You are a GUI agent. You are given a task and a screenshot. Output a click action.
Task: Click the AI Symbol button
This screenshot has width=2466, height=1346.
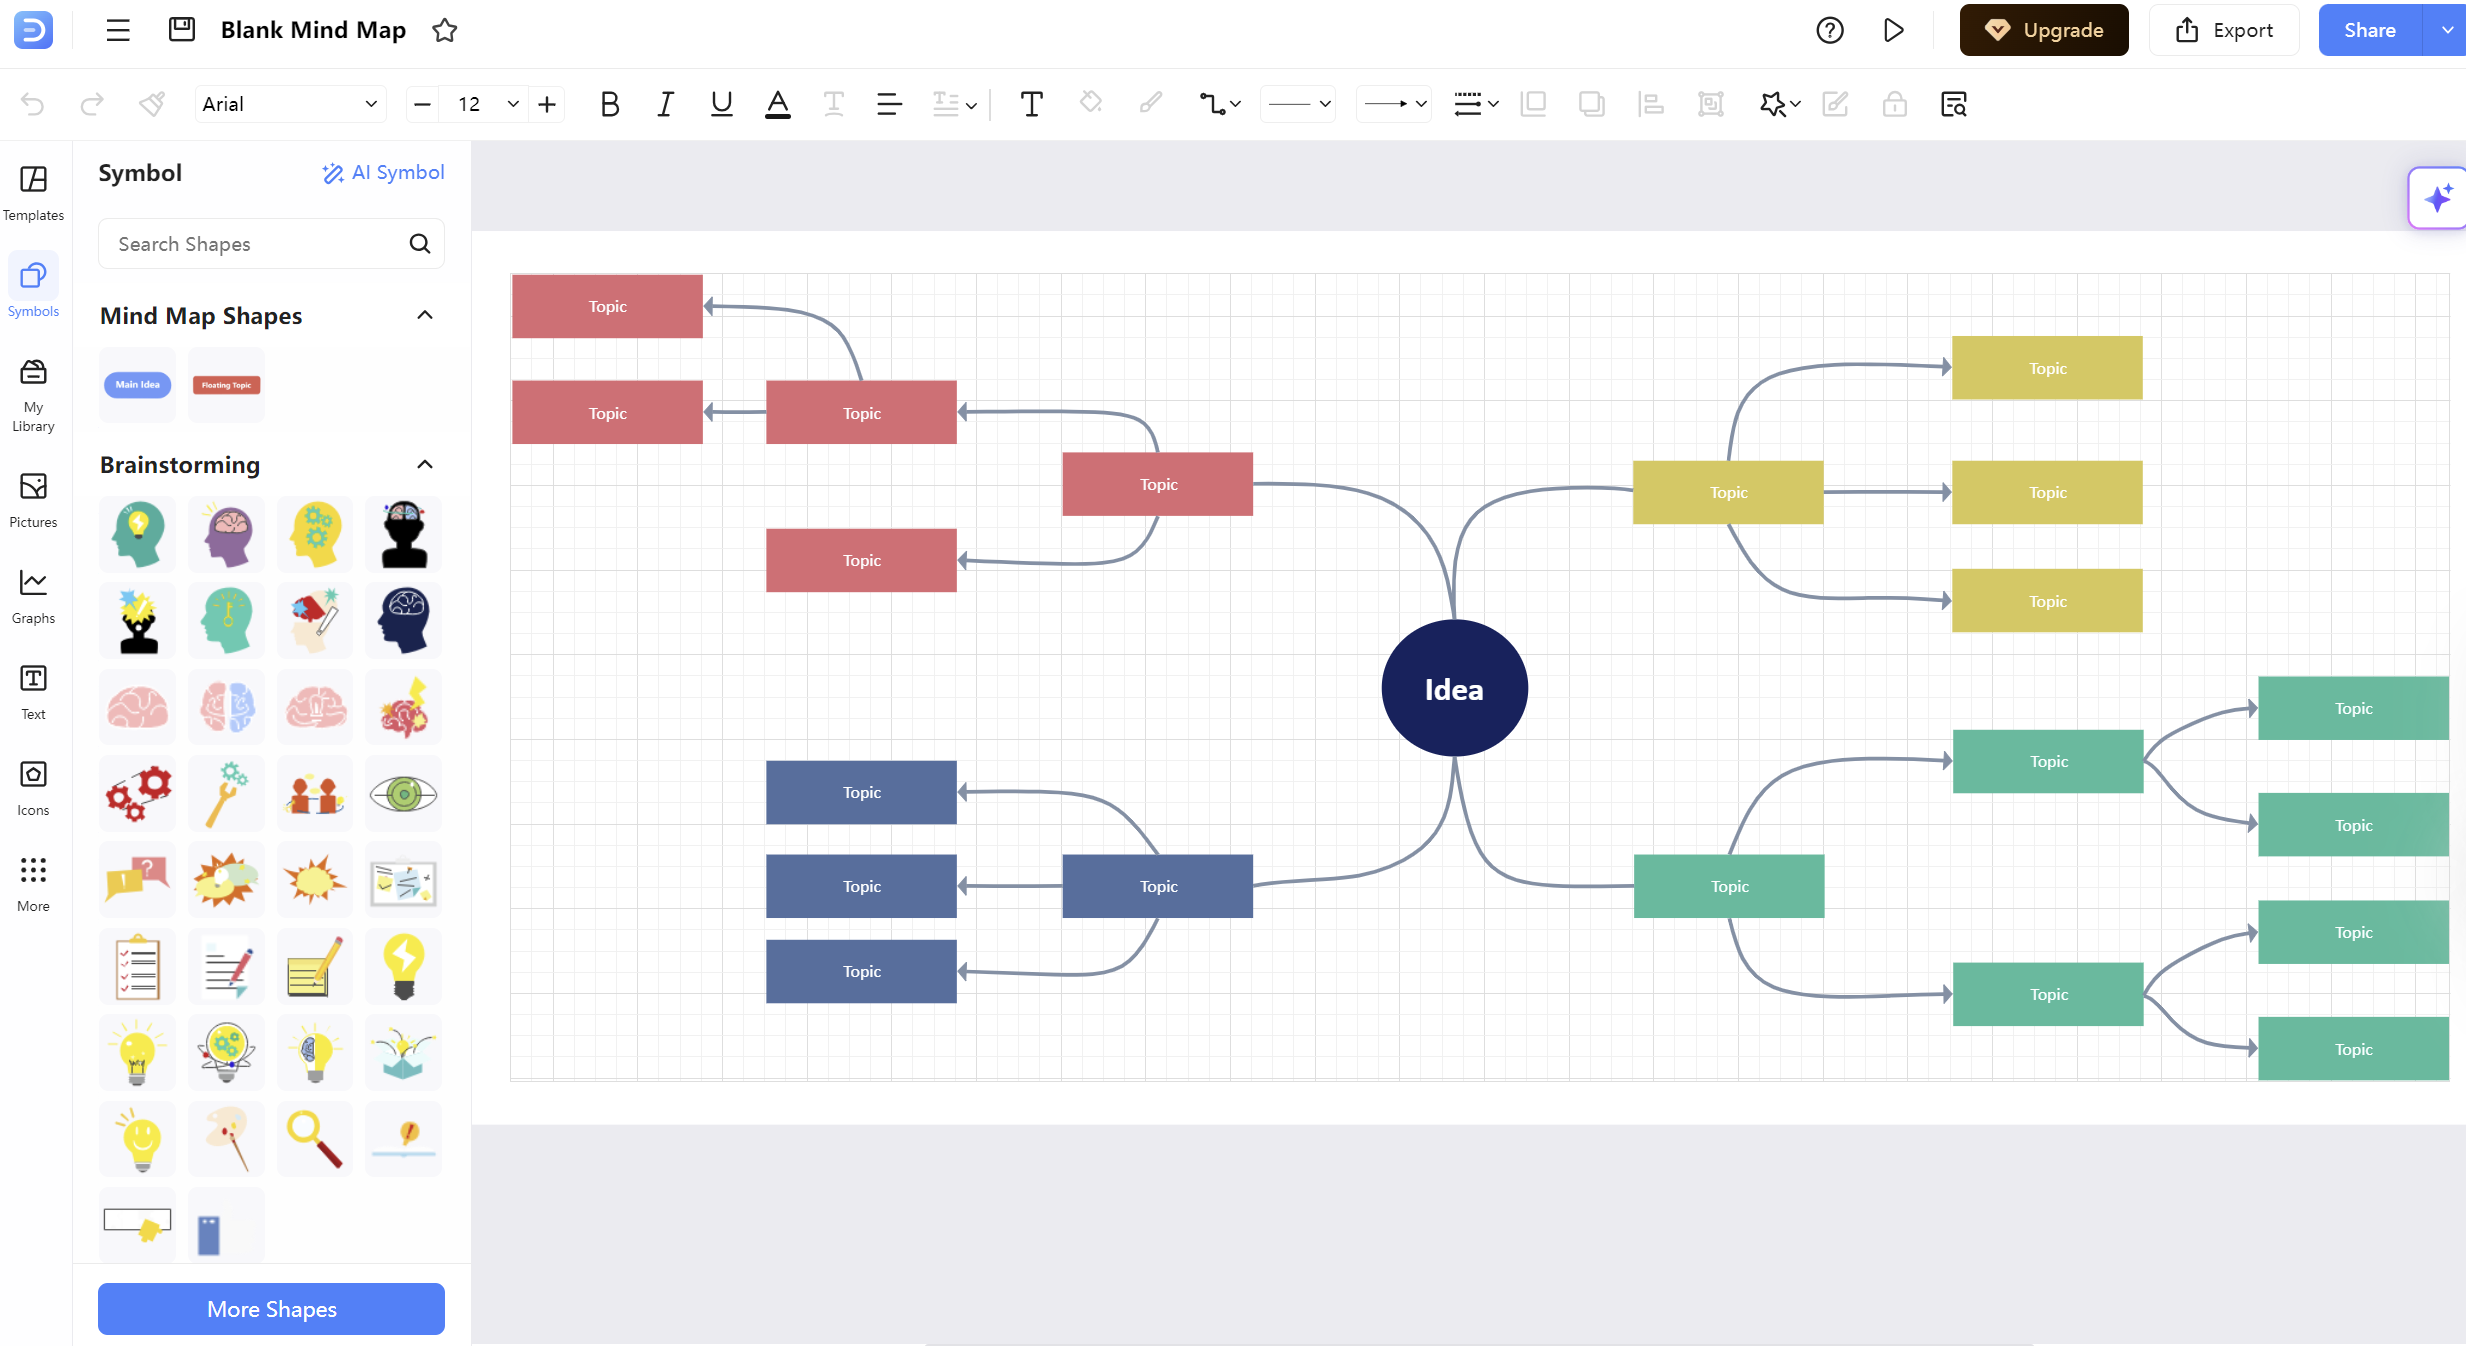pos(383,172)
